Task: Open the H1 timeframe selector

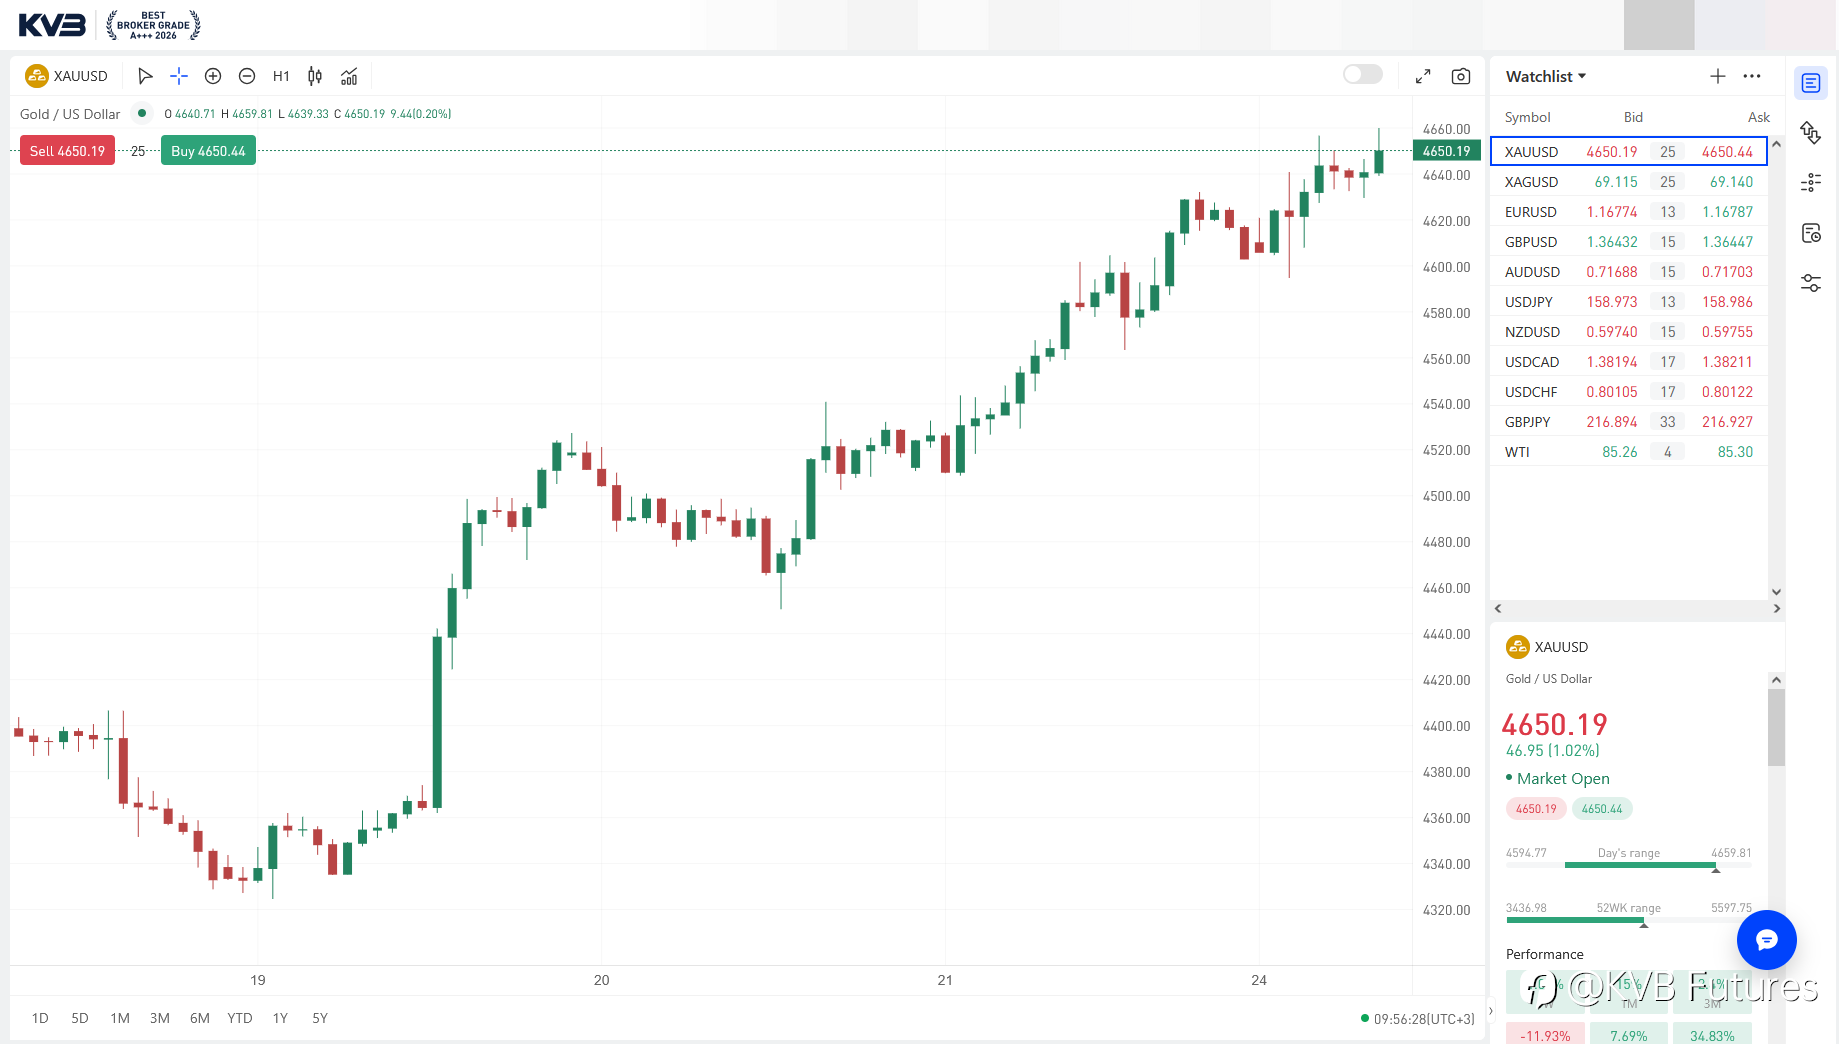Action: point(281,76)
